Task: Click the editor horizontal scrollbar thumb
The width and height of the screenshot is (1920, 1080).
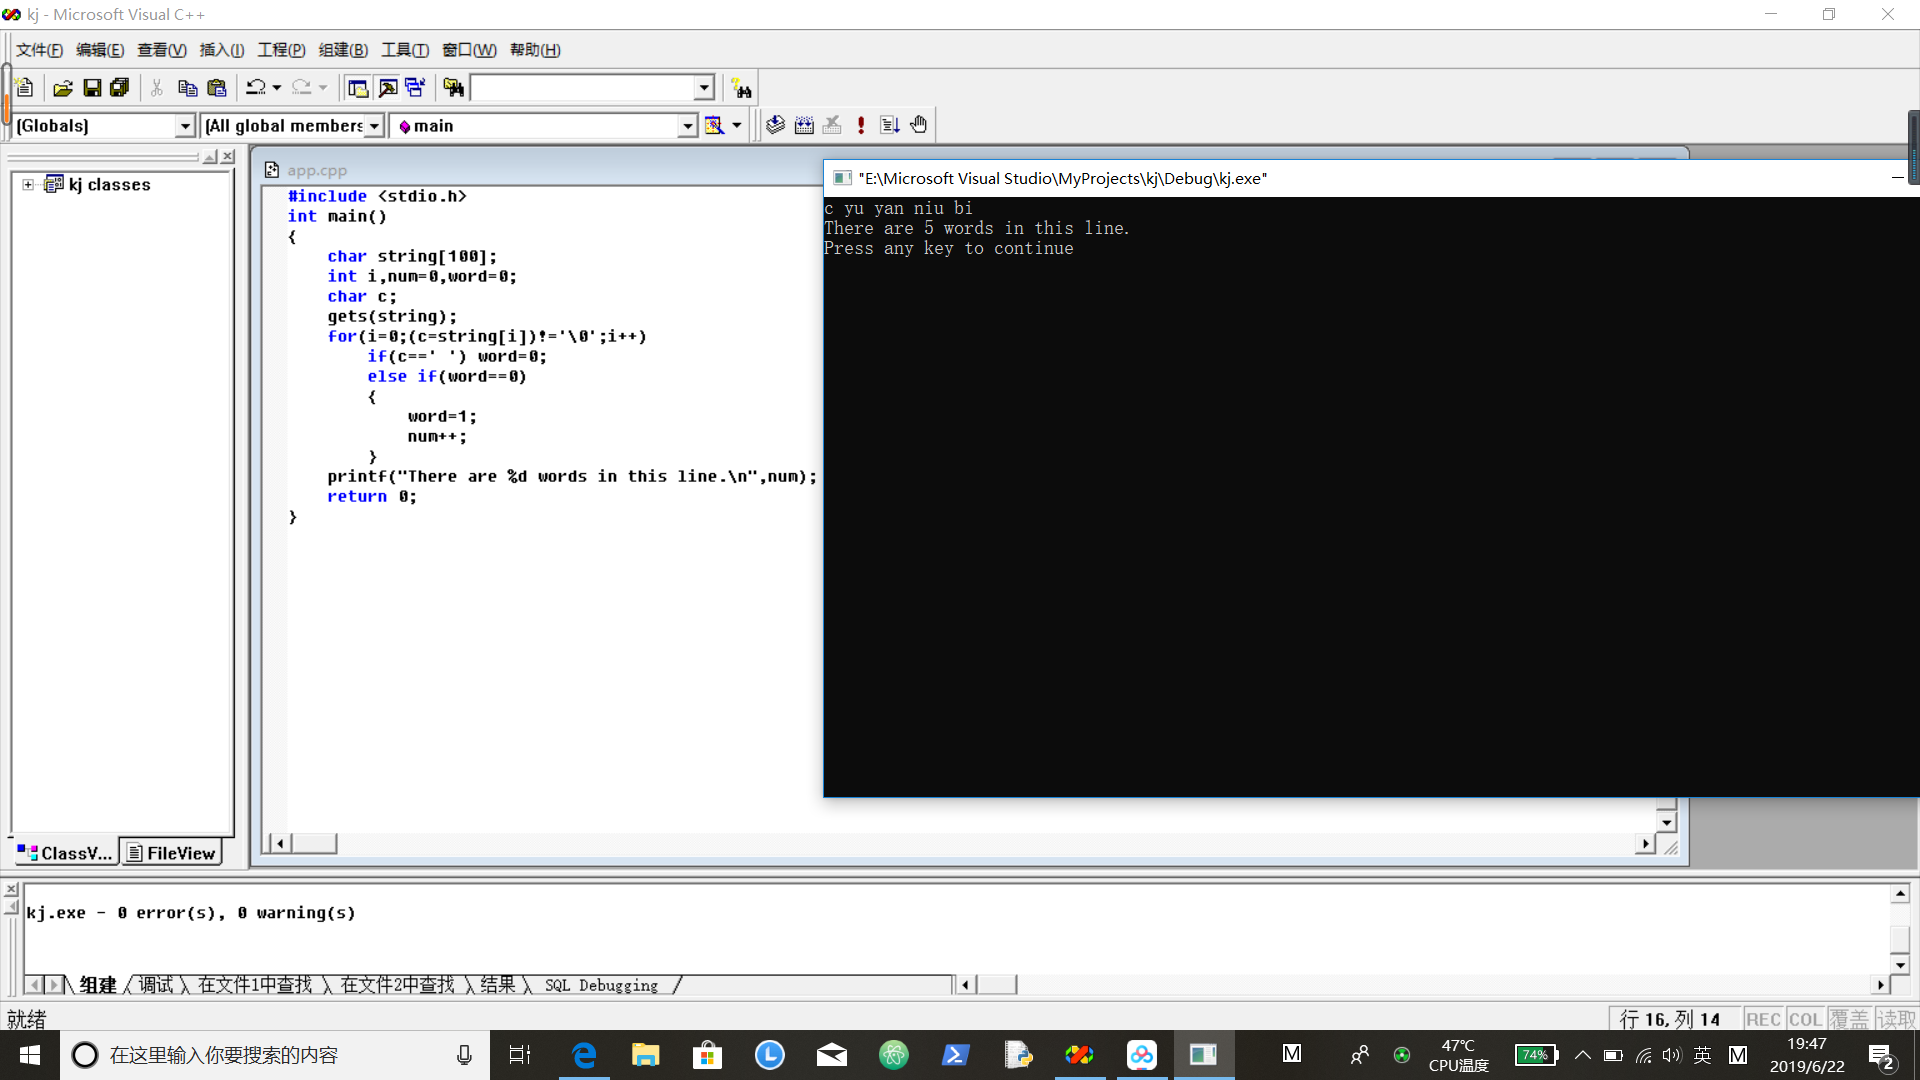Action: pyautogui.click(x=314, y=844)
